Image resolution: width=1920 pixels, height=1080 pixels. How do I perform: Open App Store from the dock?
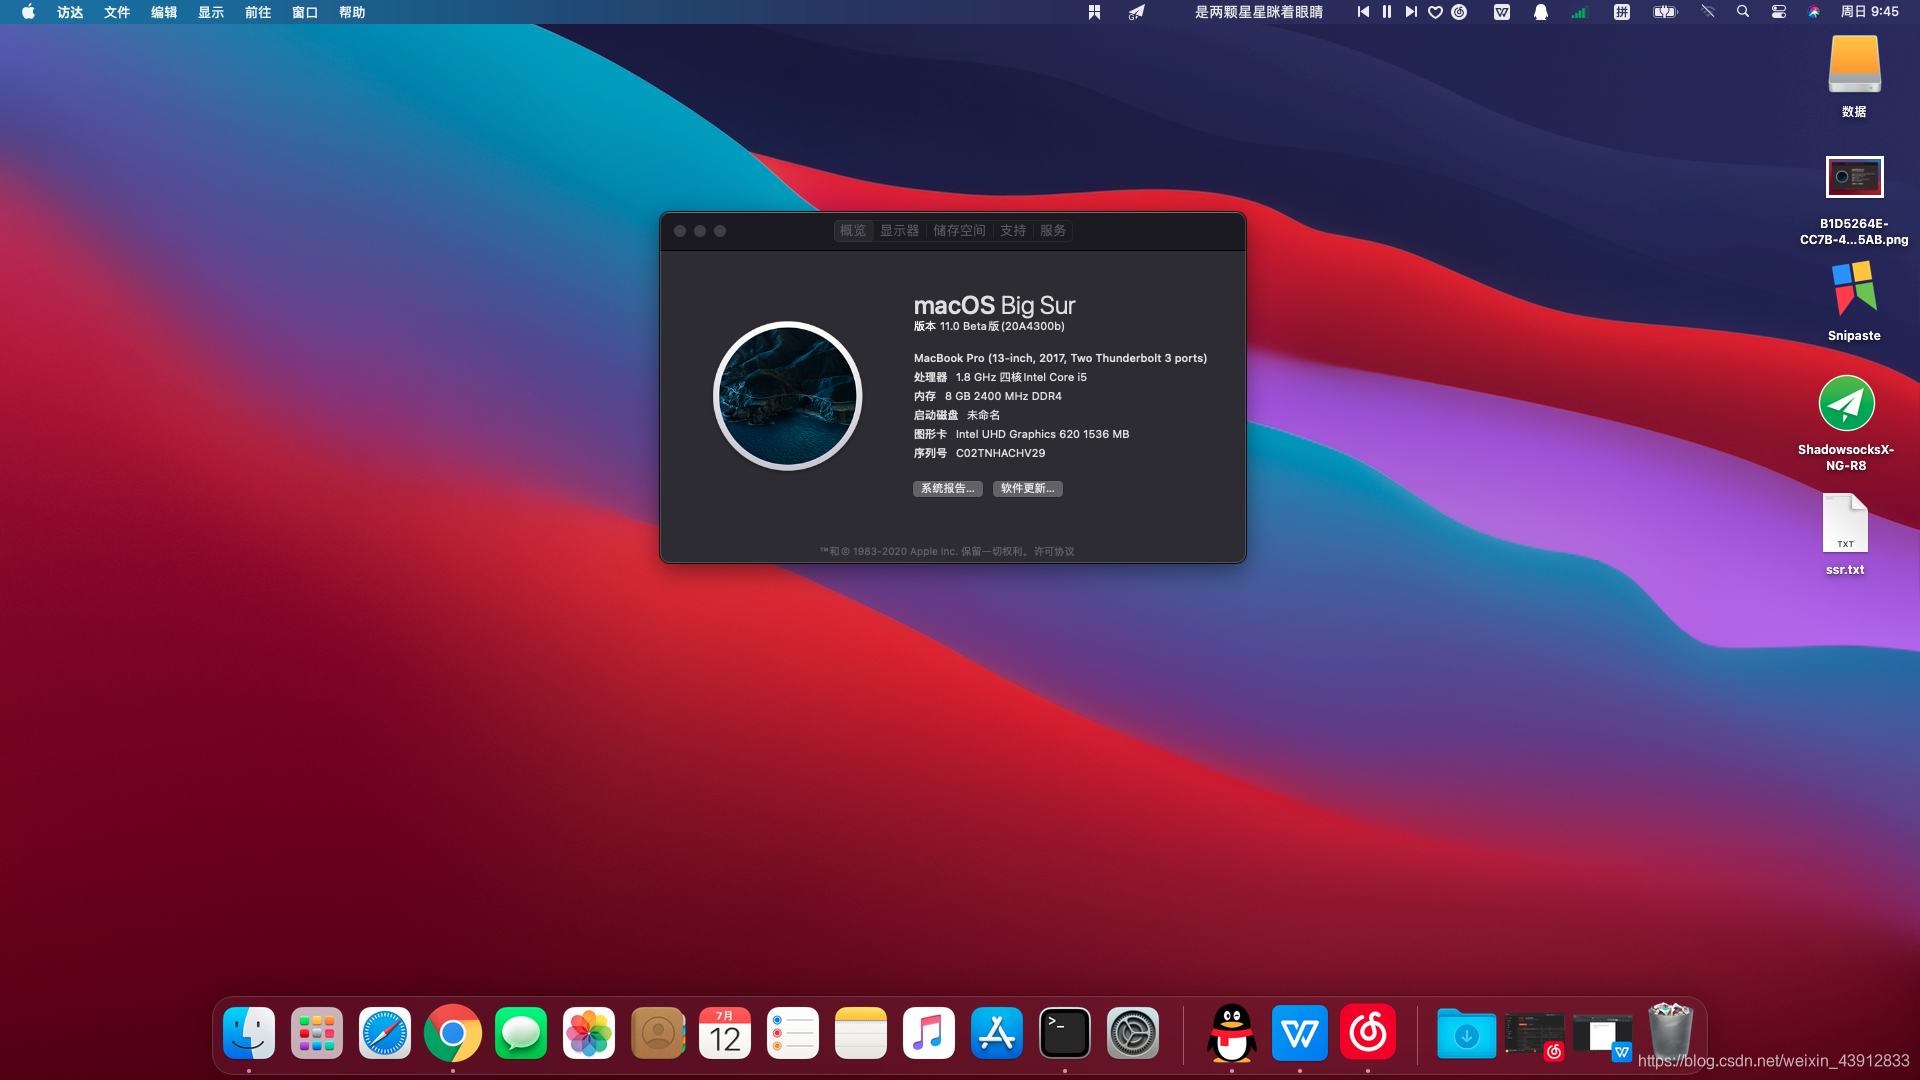click(x=997, y=1033)
